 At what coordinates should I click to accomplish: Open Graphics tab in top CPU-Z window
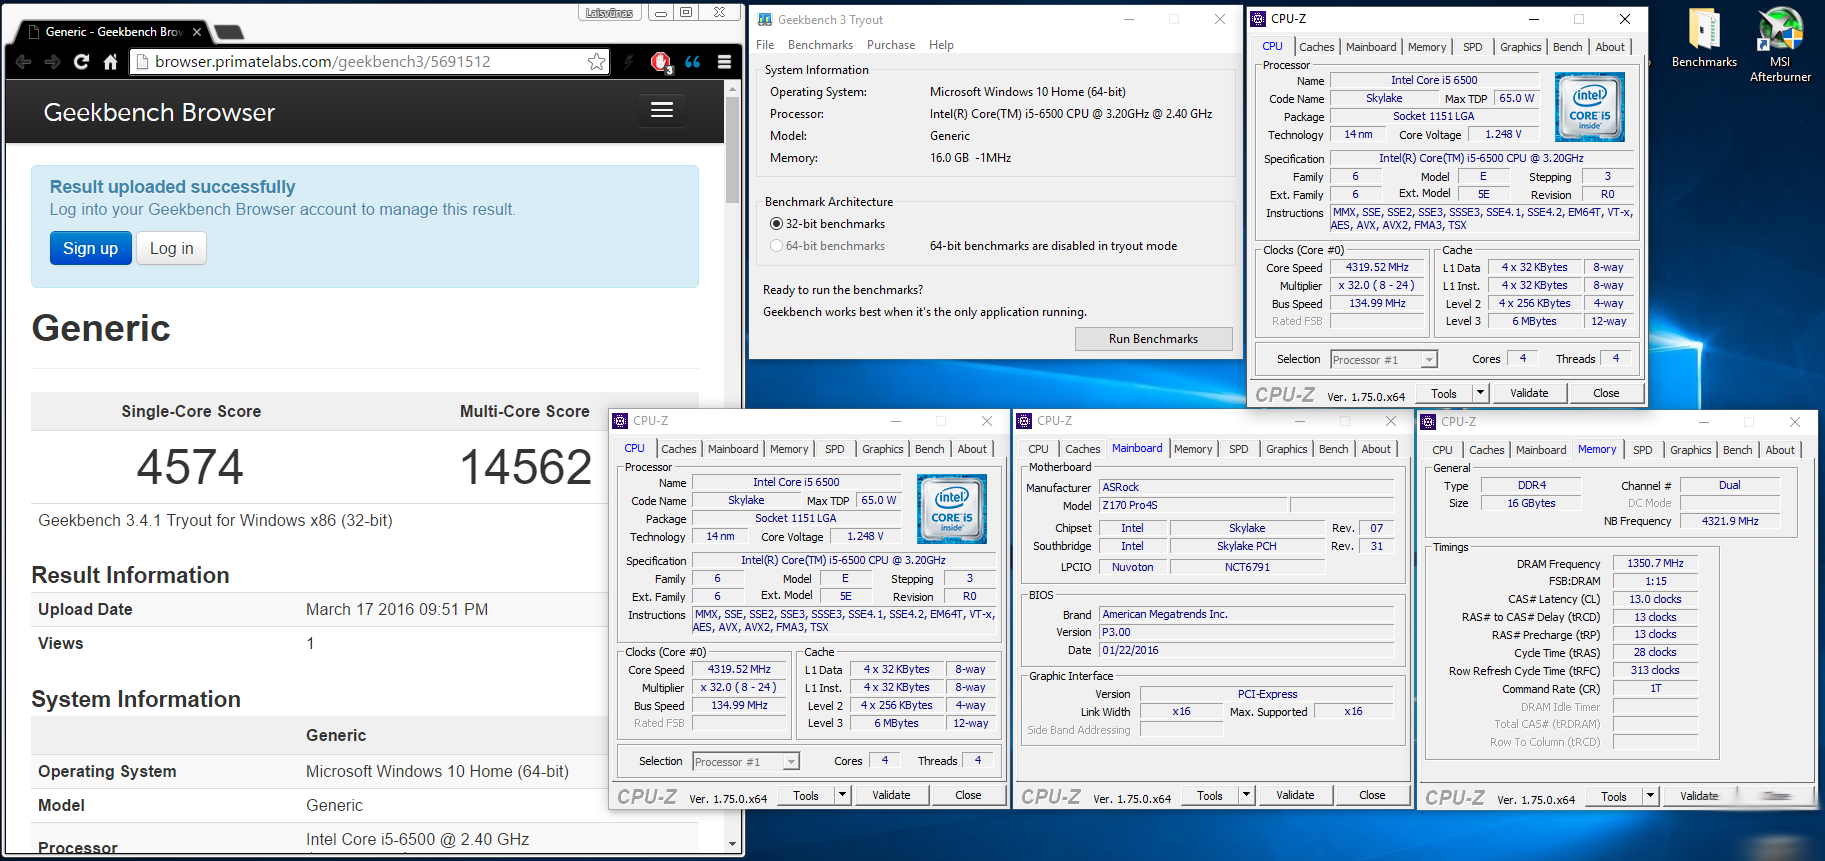1520,47
